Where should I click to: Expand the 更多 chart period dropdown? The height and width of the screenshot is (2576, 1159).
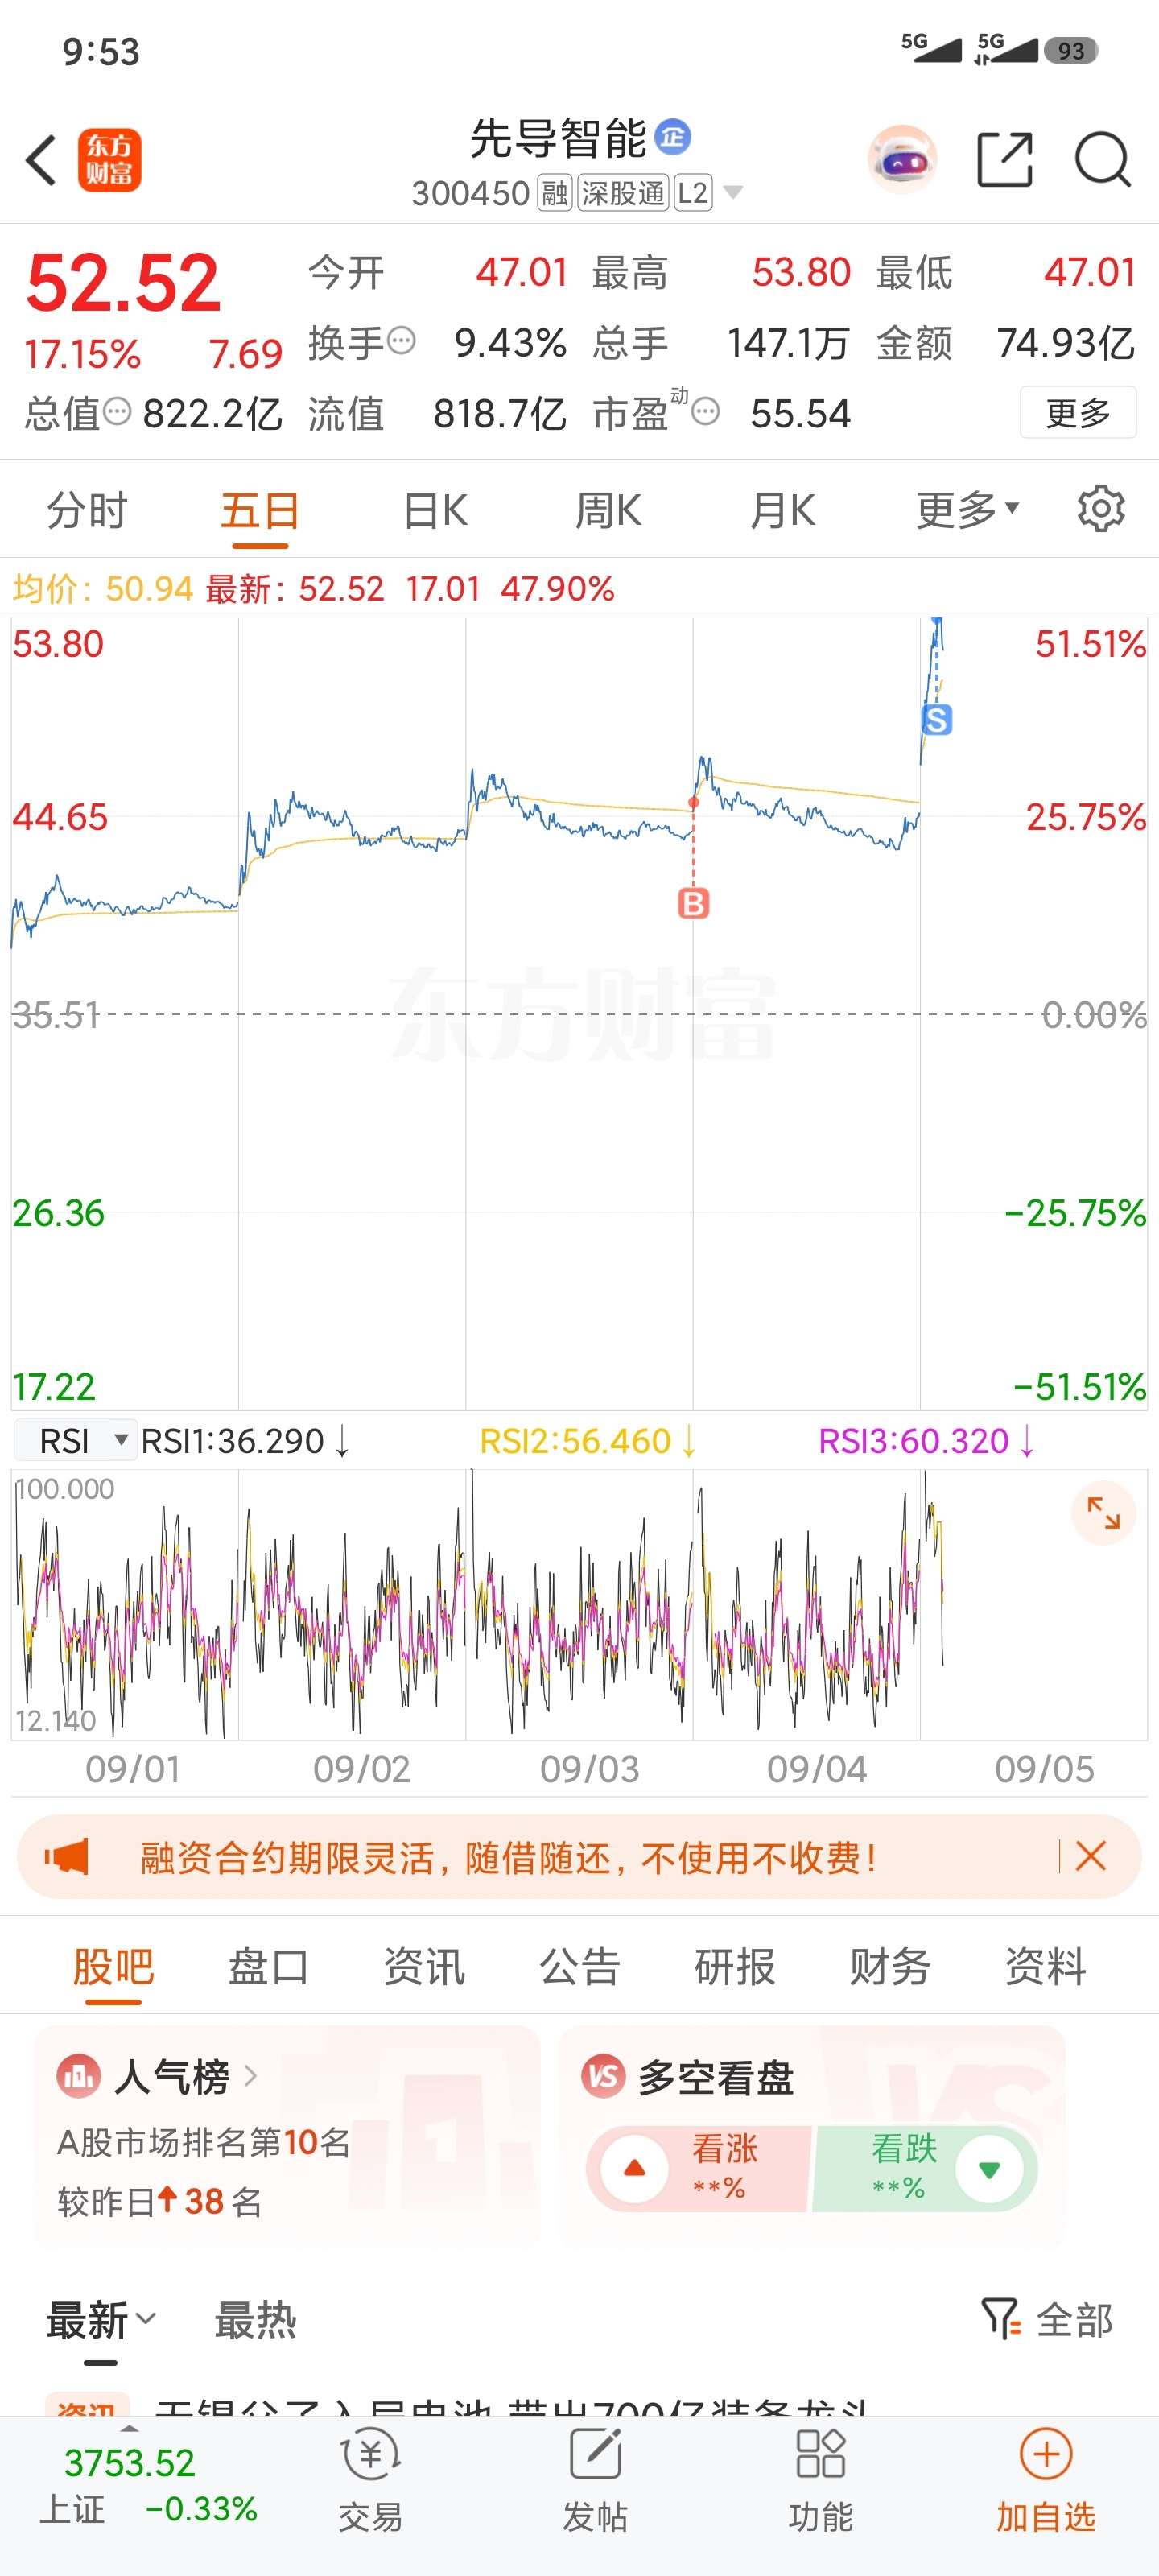tap(967, 510)
